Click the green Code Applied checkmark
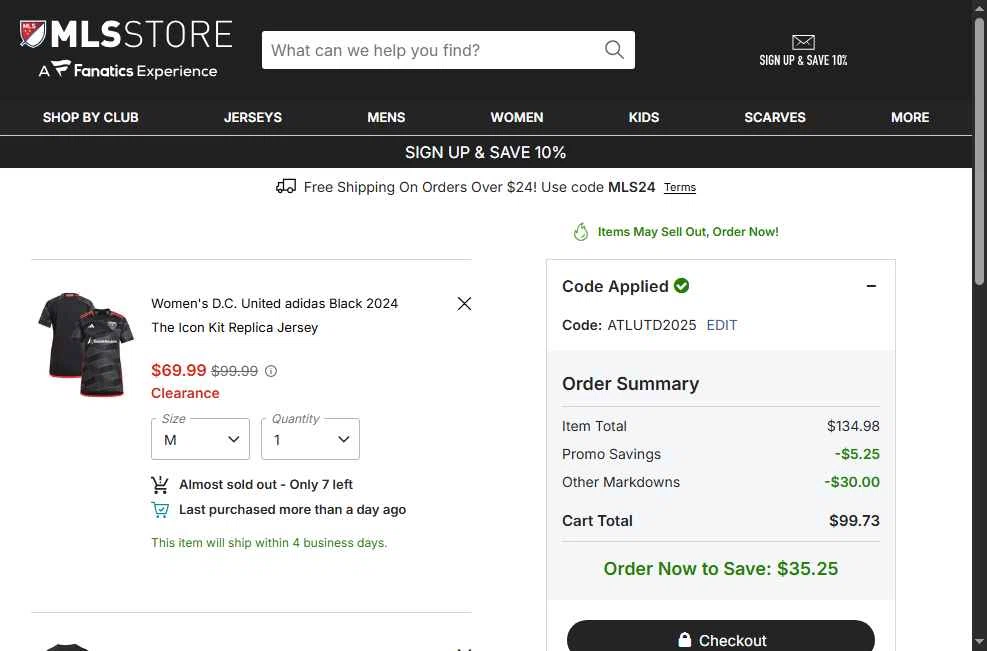This screenshot has height=651, width=987. 681,286
